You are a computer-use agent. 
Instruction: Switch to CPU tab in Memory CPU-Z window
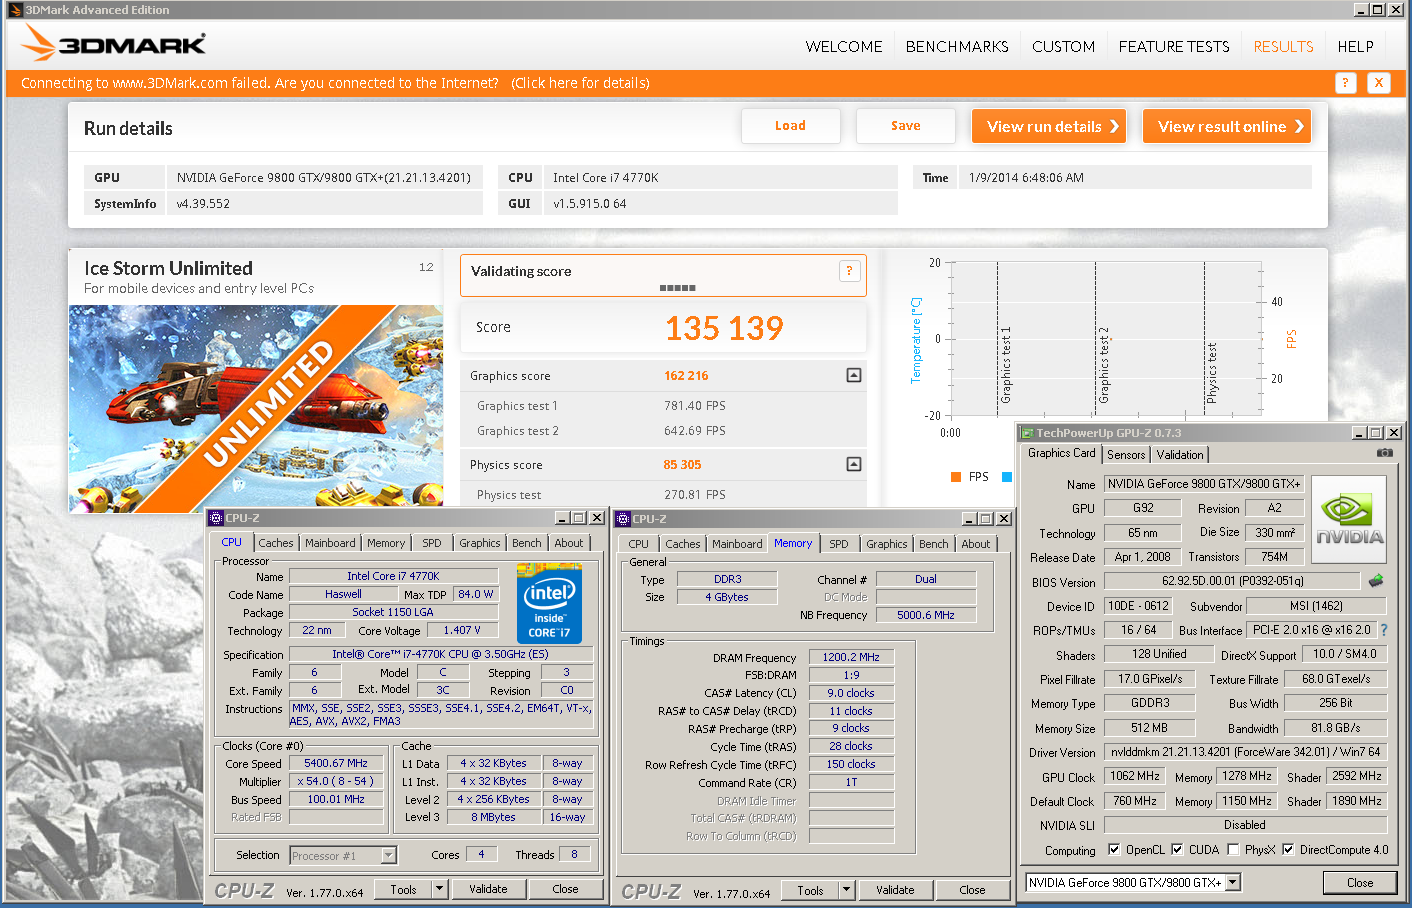pos(638,544)
